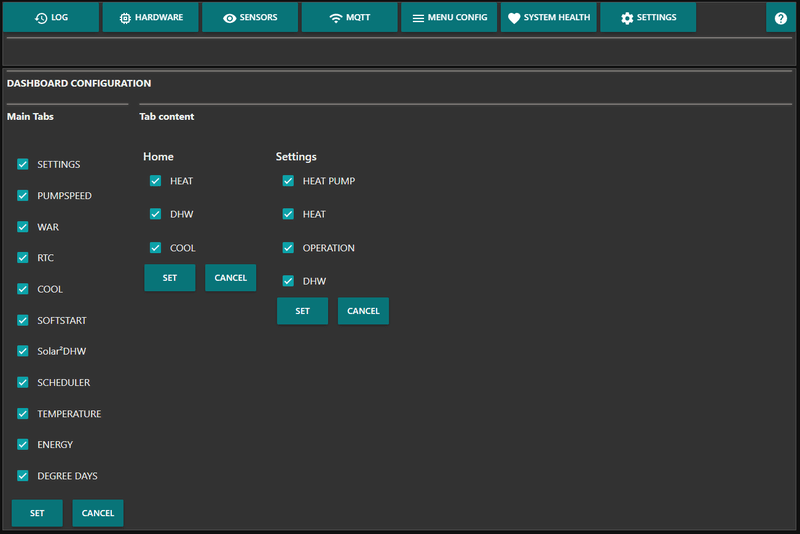Uncheck SETTINGS in Main Tabs

(22, 164)
